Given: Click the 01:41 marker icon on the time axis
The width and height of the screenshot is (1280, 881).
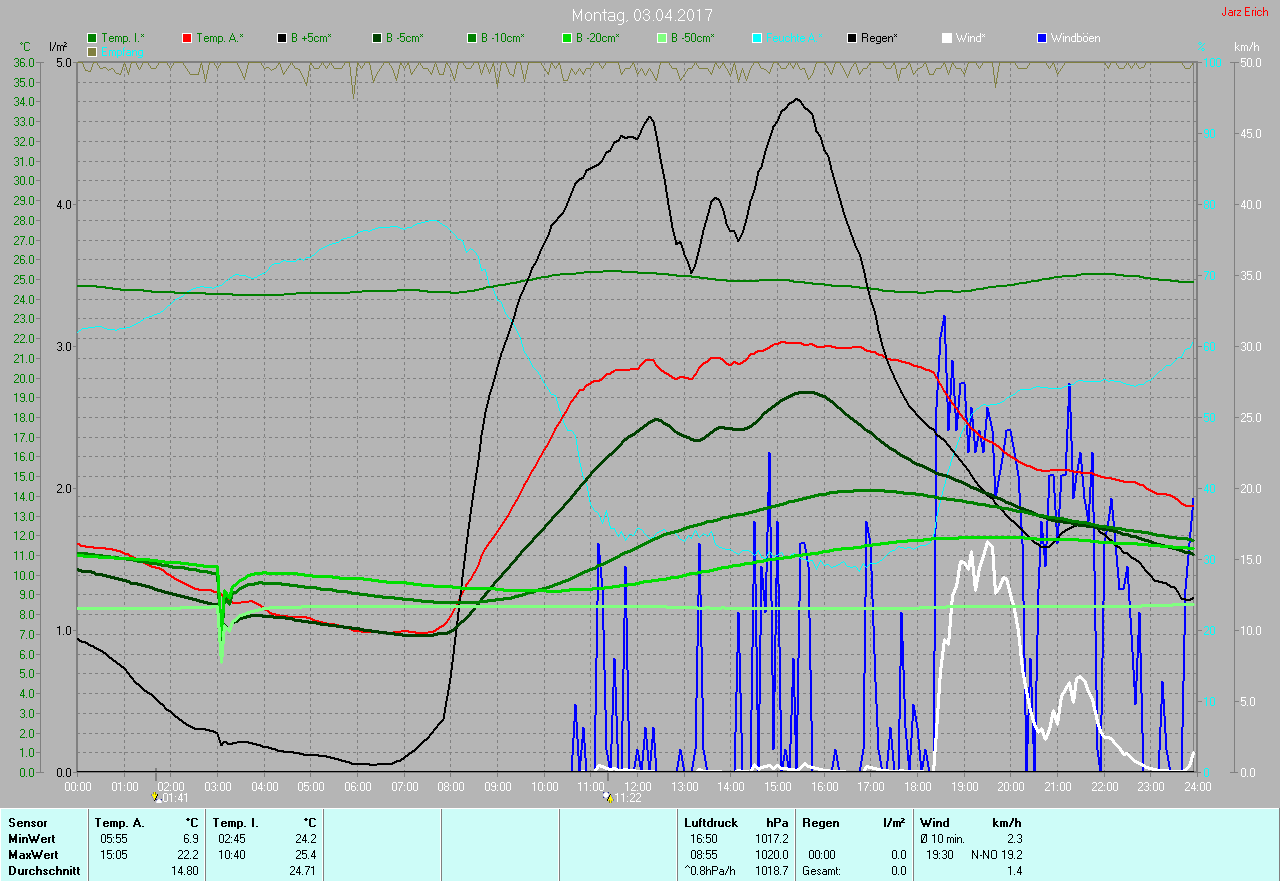Looking at the screenshot, I should tap(155, 797).
